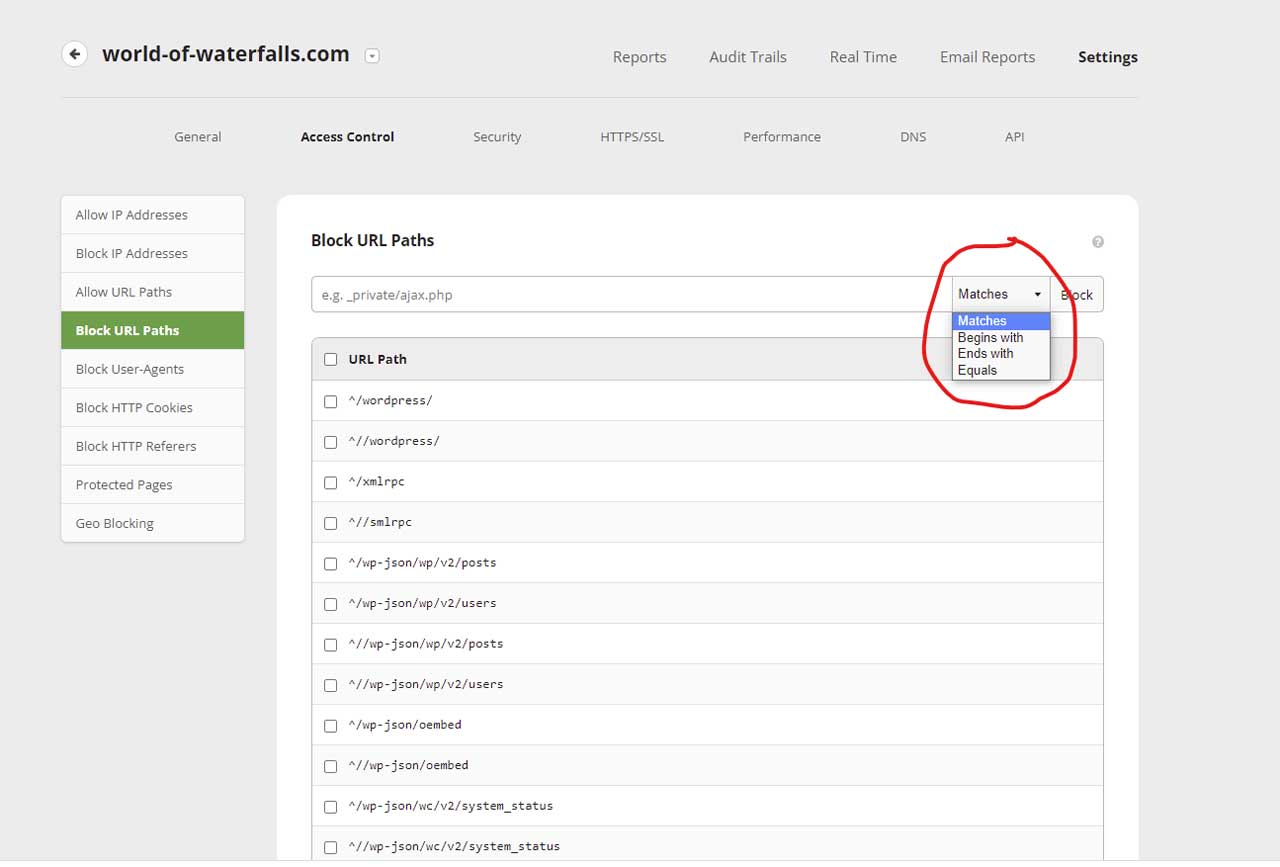
Task: Check the ^//smlrpc row checkbox
Action: tap(331, 523)
